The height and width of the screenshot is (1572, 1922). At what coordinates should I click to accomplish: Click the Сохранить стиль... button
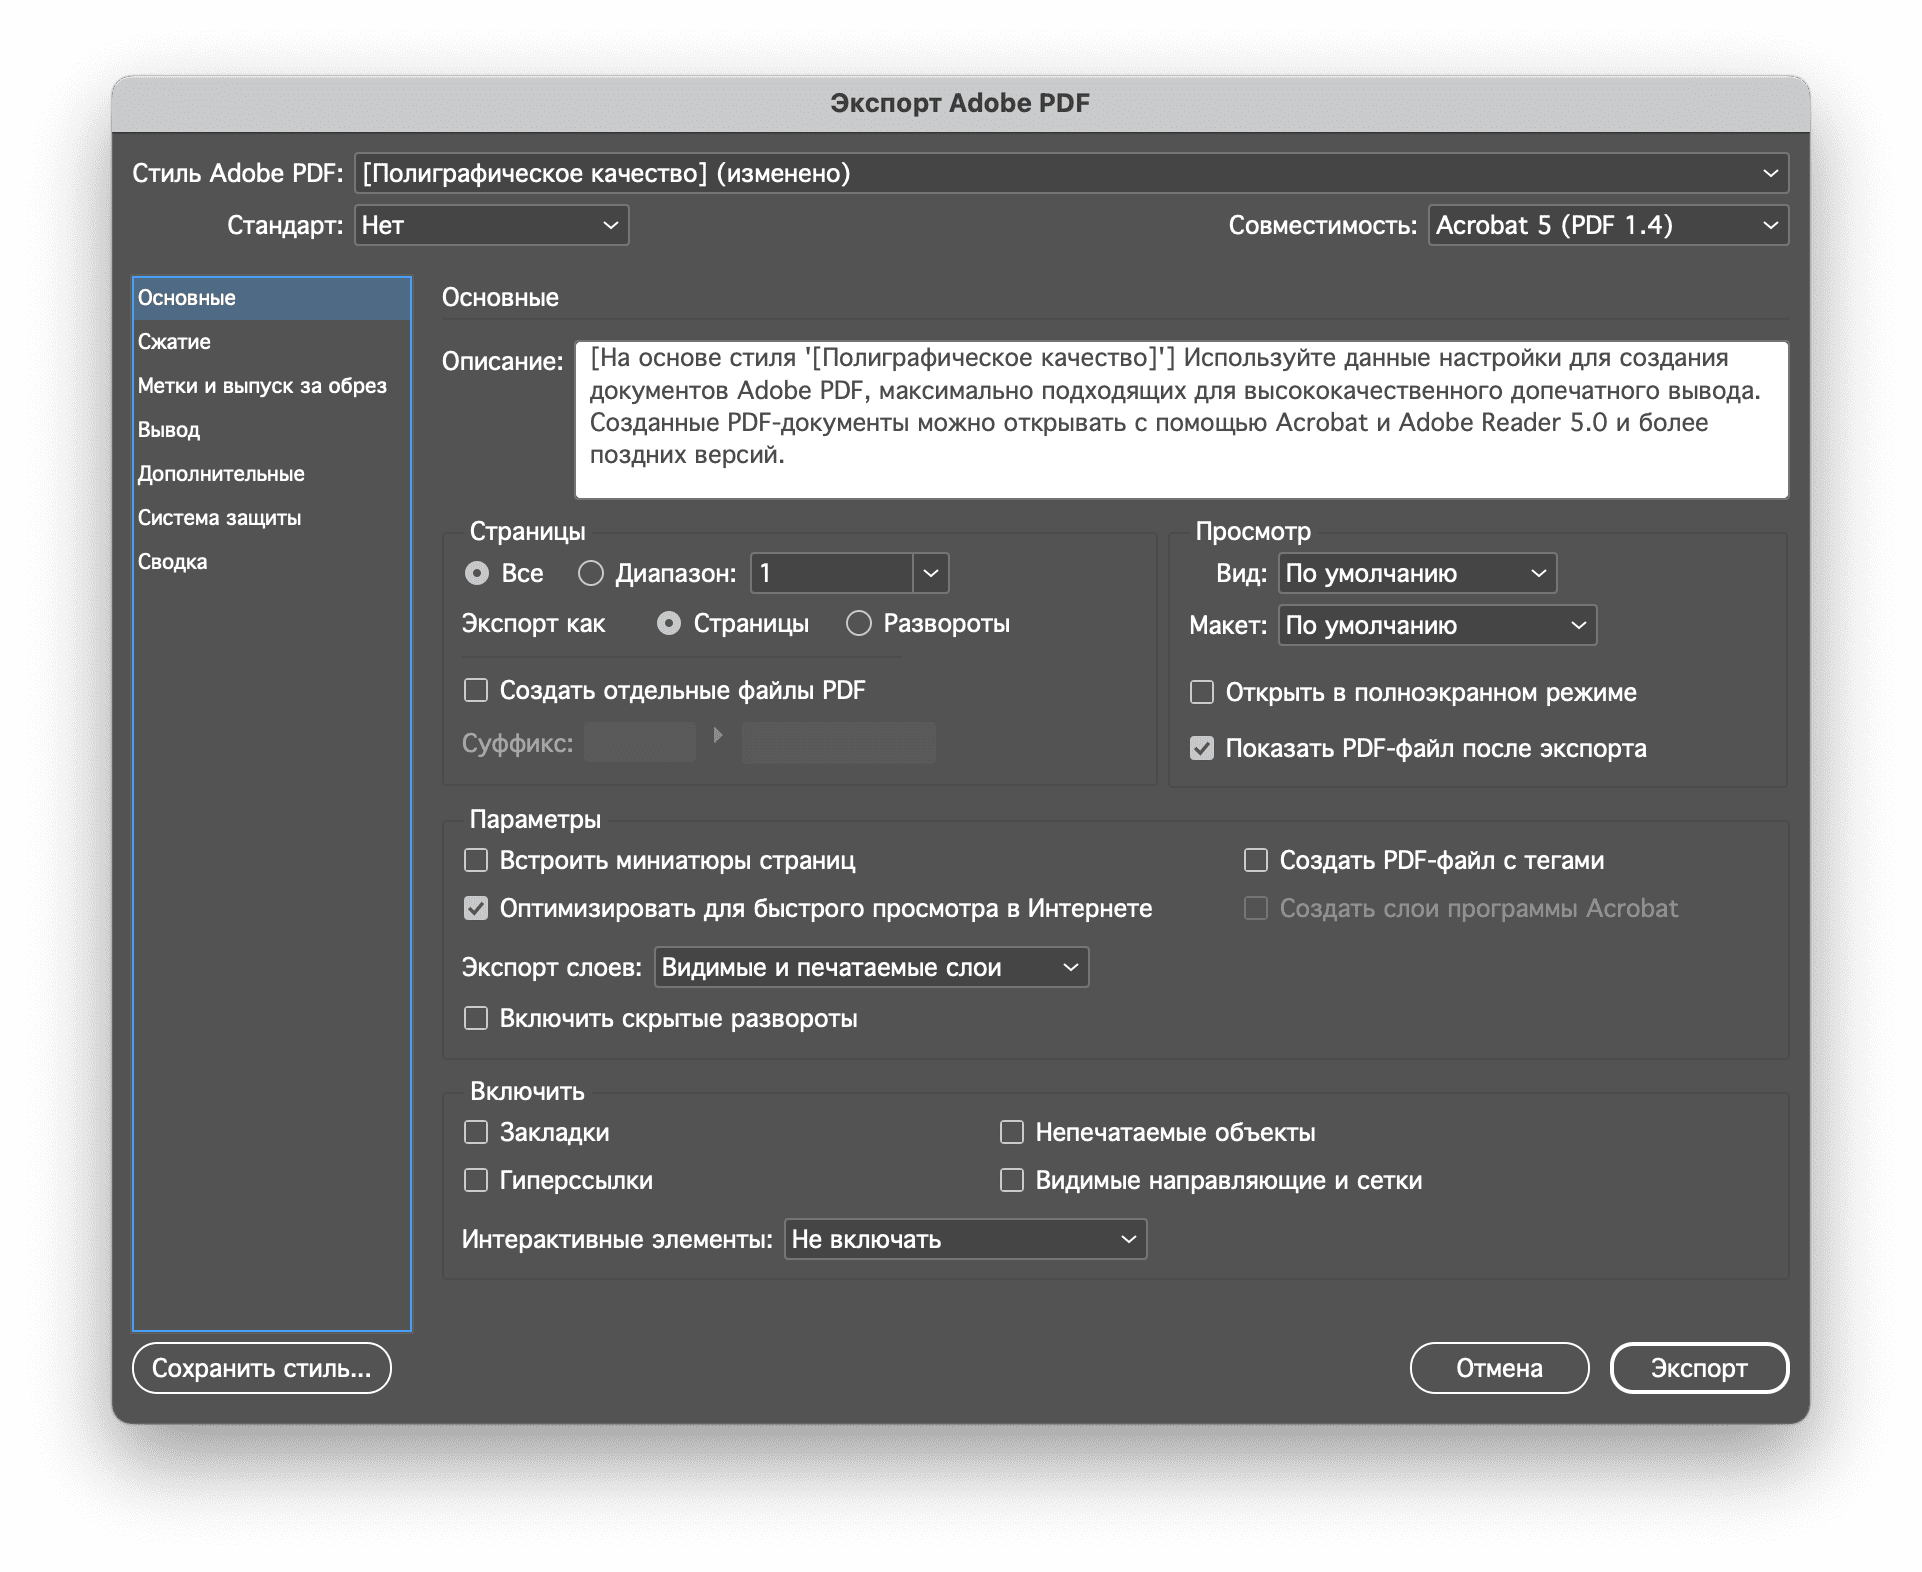click(262, 1368)
